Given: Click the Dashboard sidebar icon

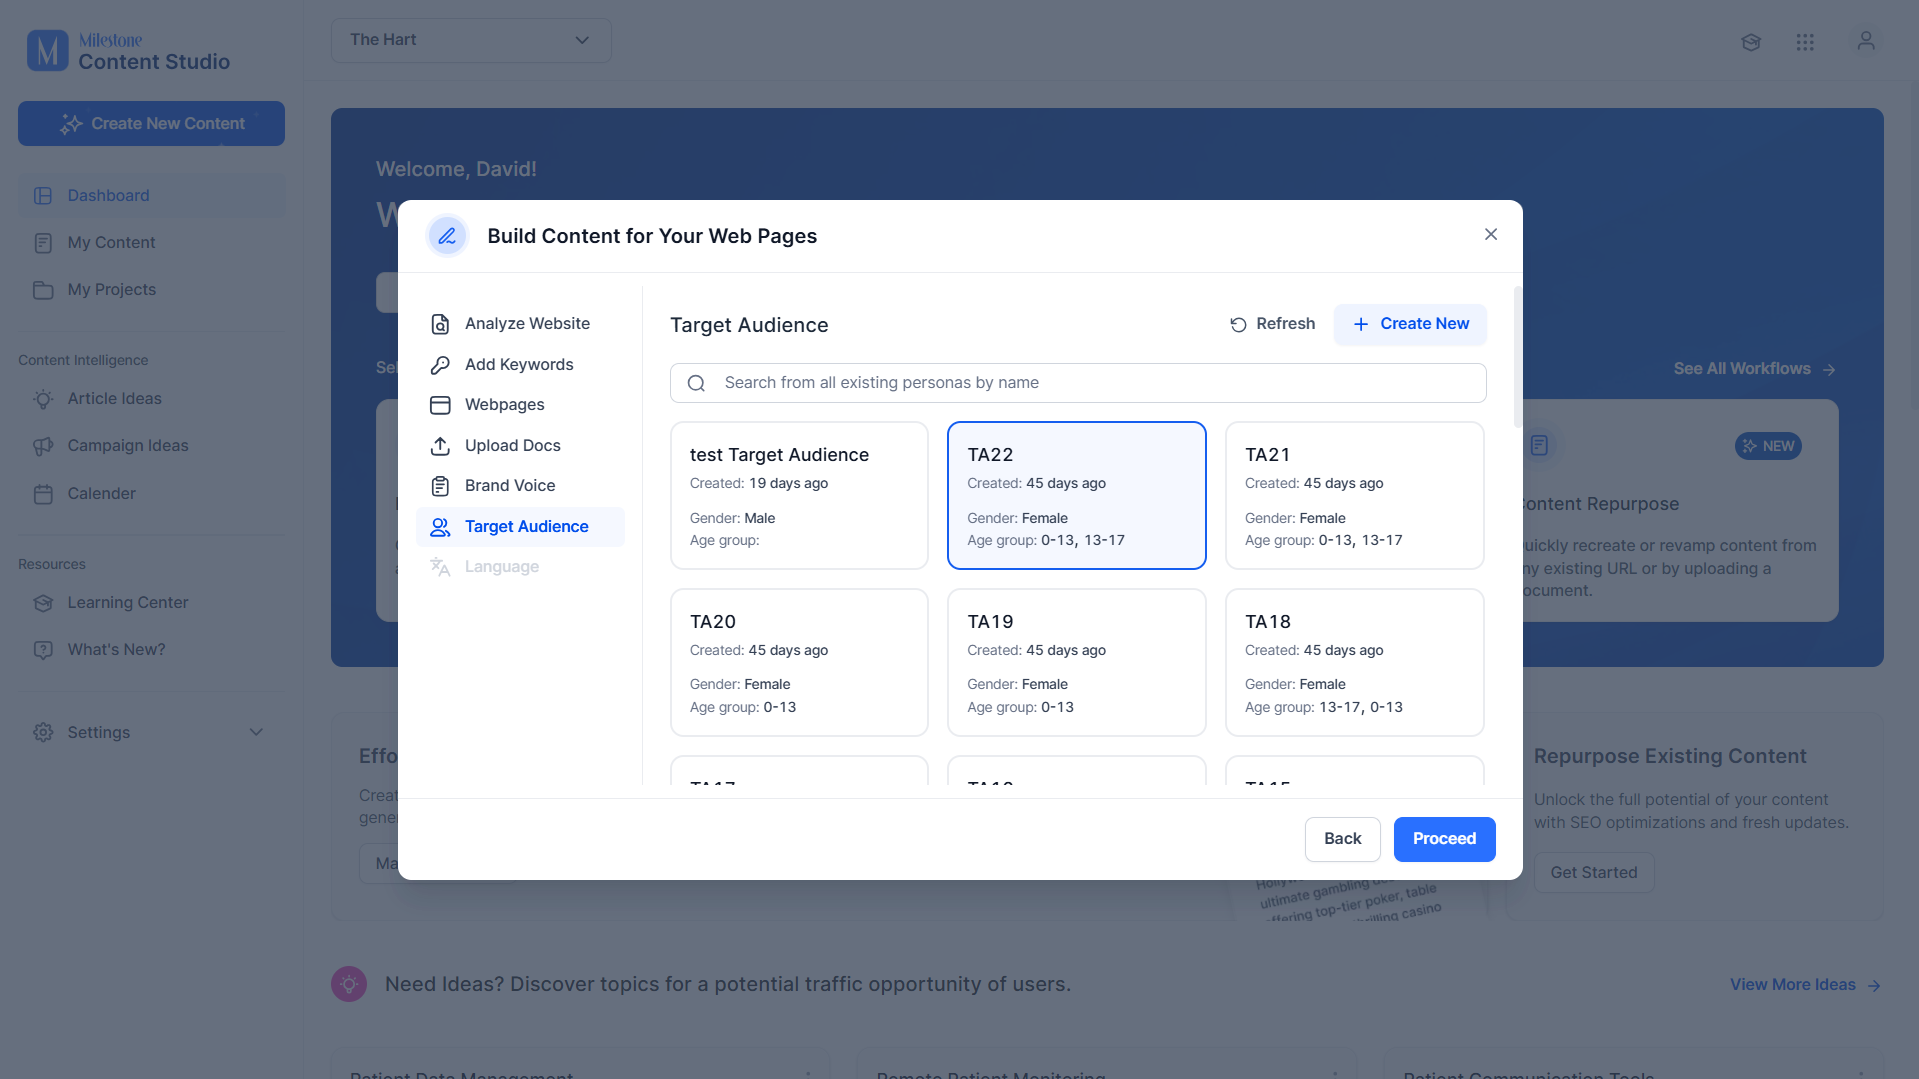Looking at the screenshot, I should pos(43,196).
